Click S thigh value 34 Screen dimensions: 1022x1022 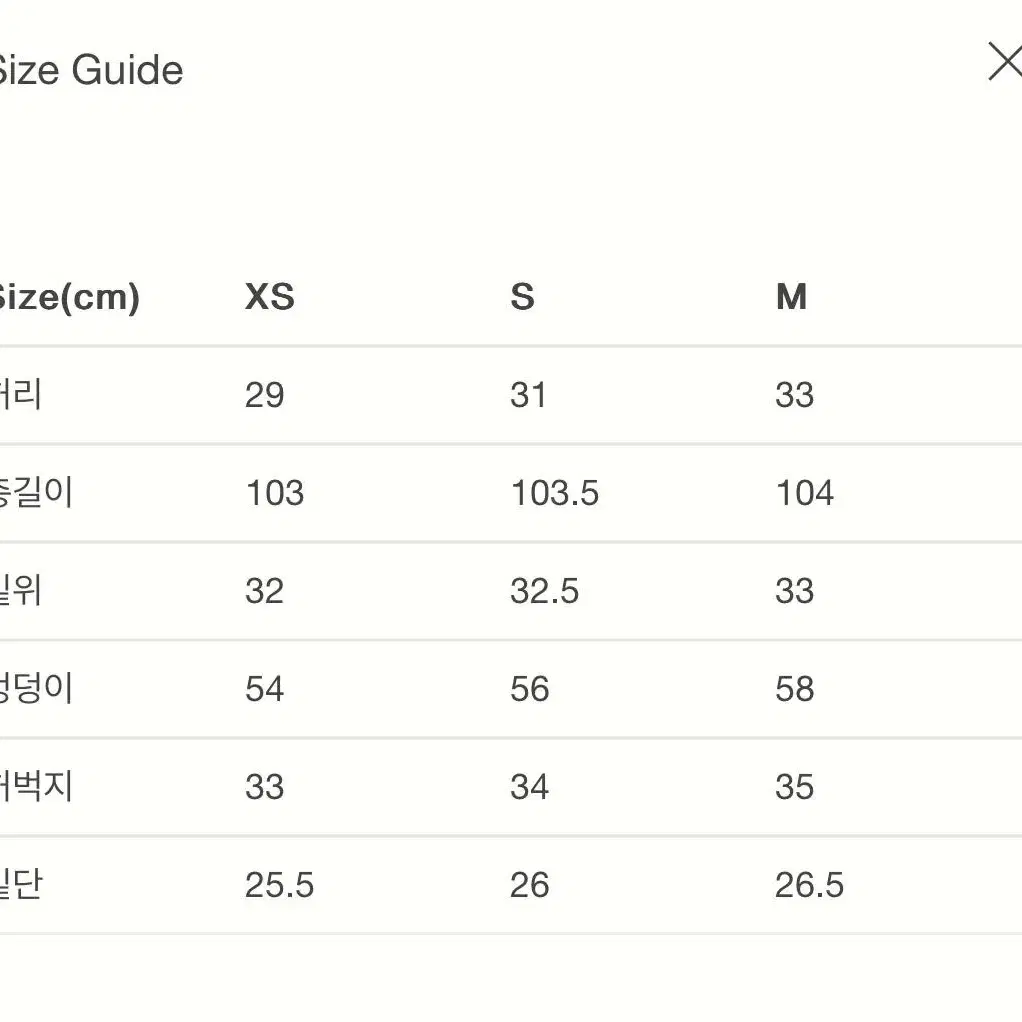click(x=529, y=787)
